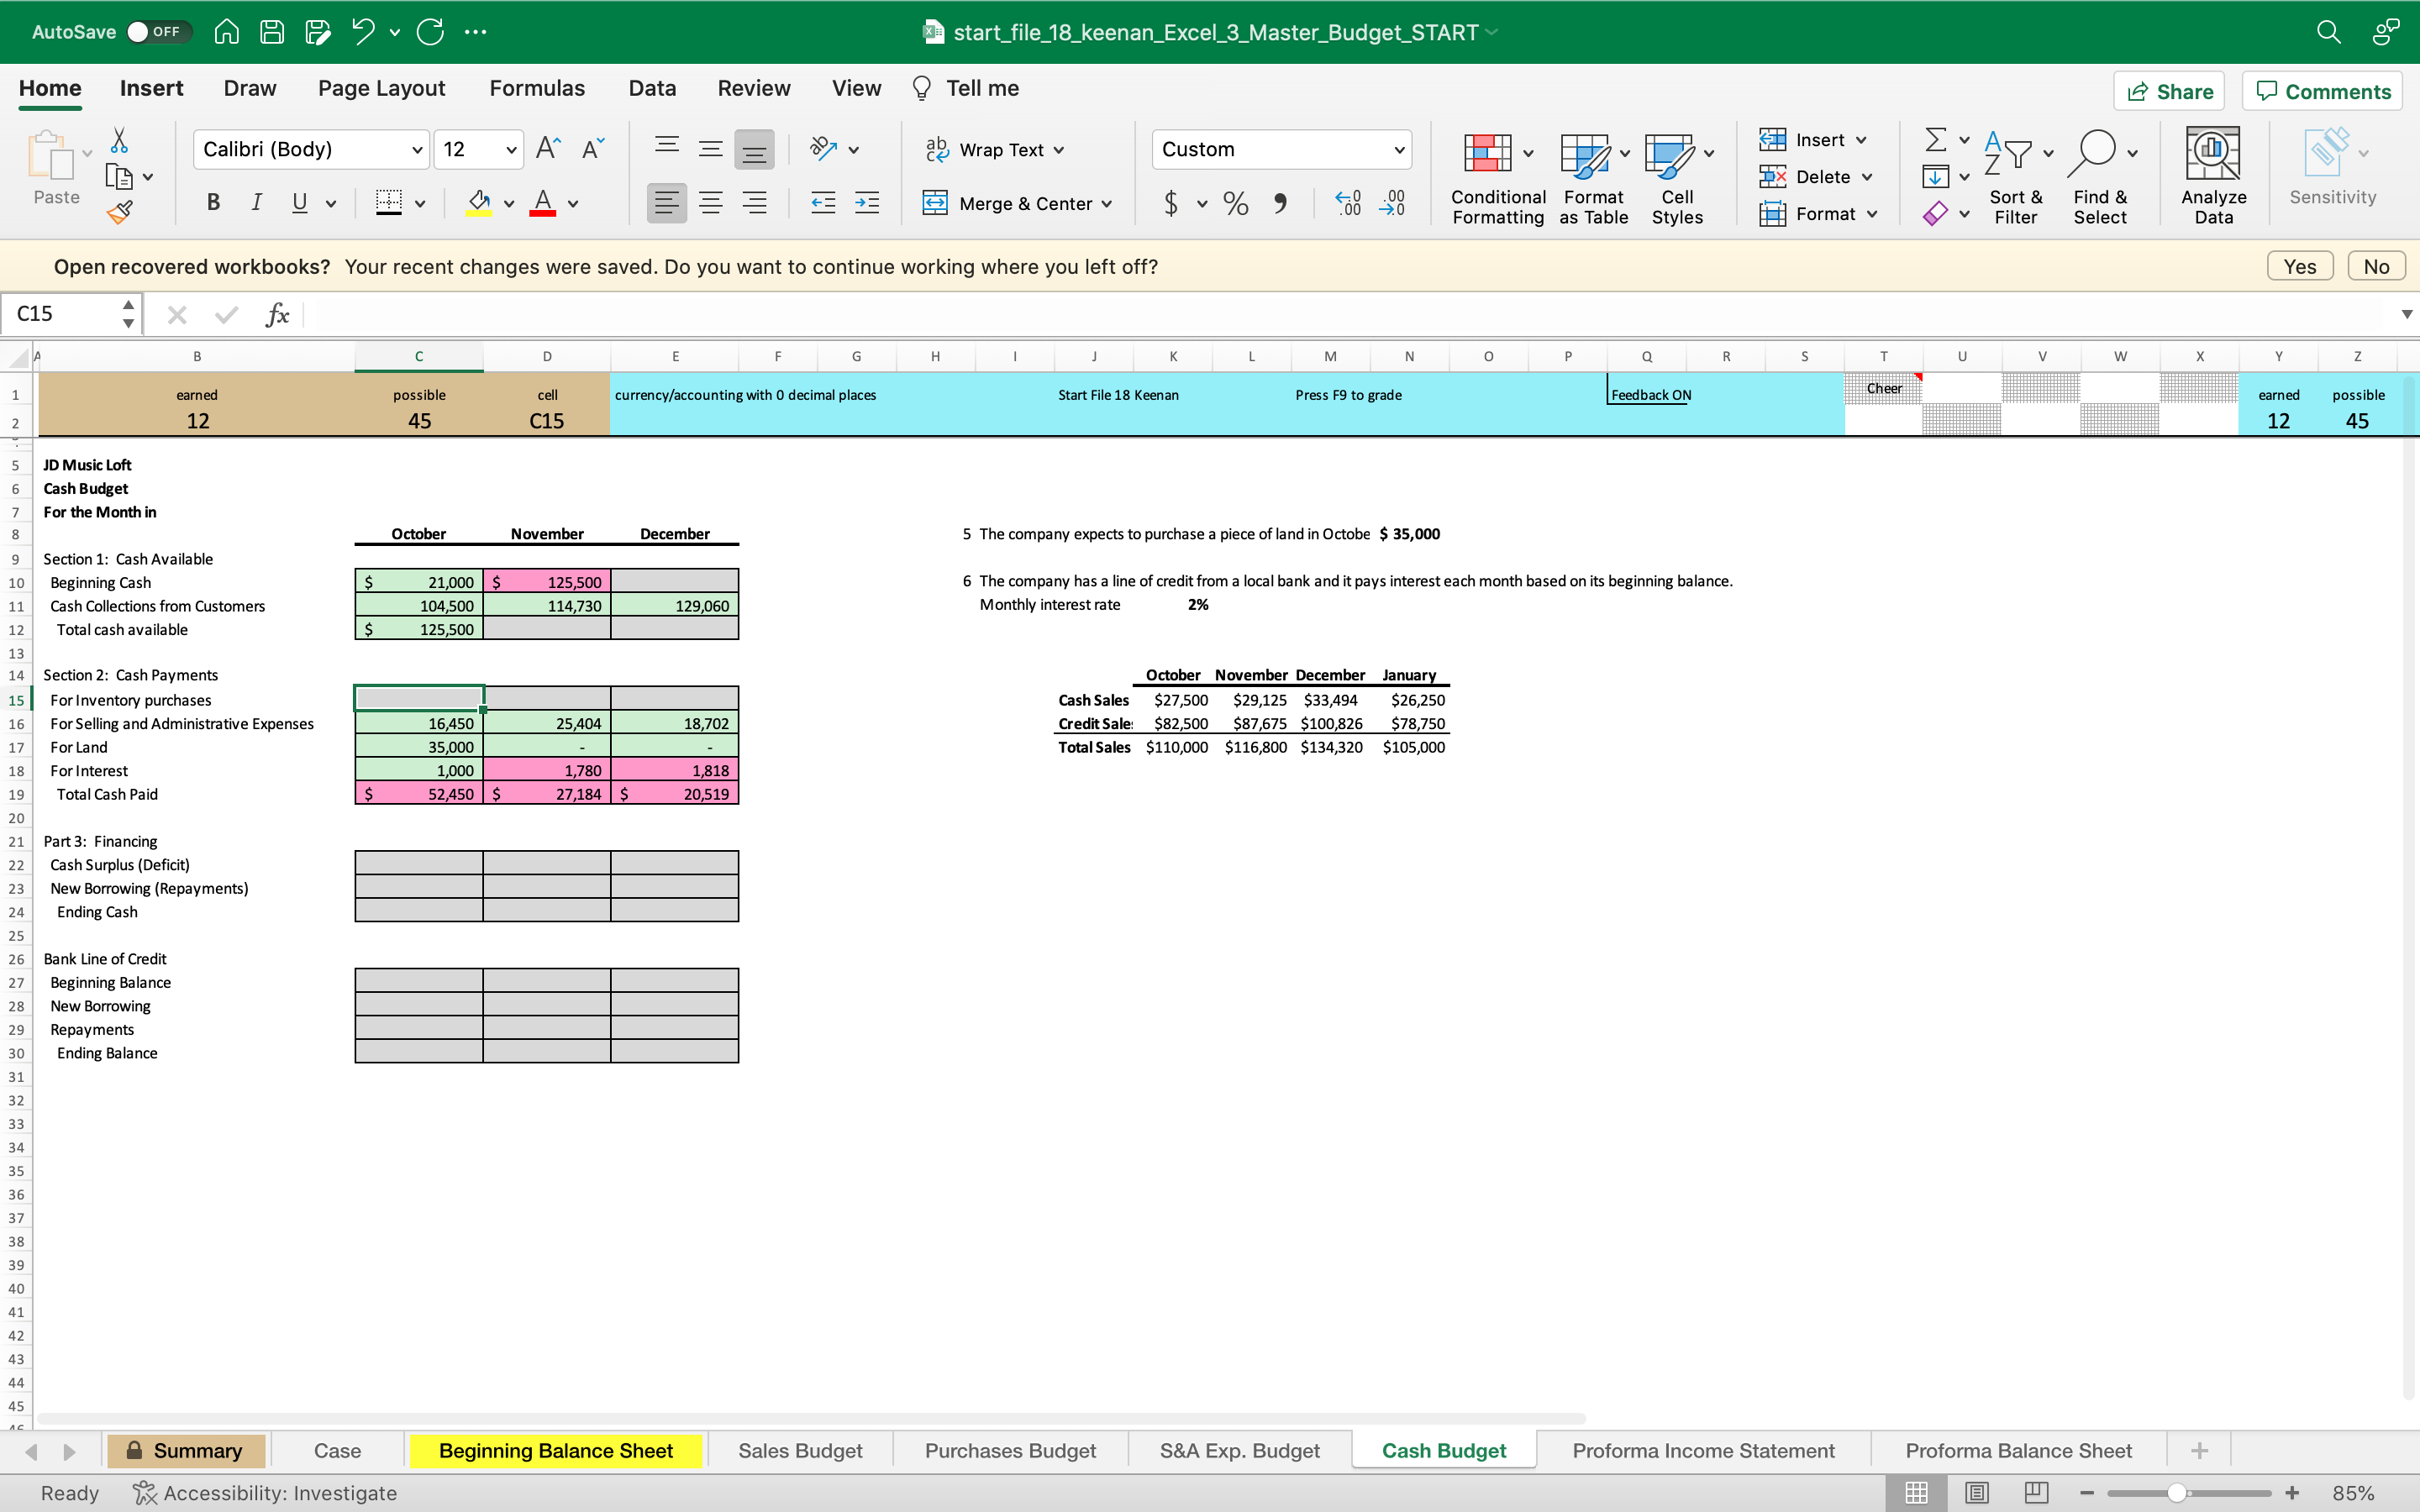Open the Formulas ribbon tab
The width and height of the screenshot is (2420, 1512).
tap(536, 88)
